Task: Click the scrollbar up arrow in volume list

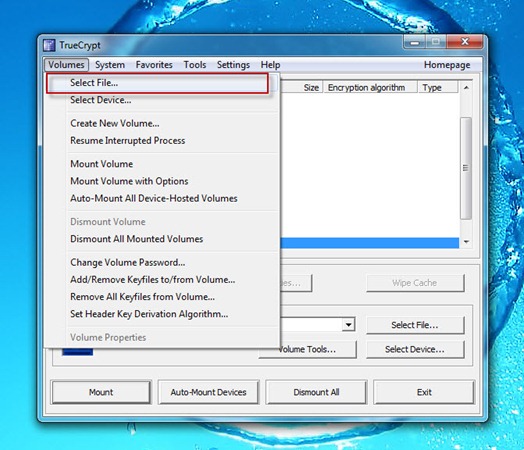Action: click(466, 88)
